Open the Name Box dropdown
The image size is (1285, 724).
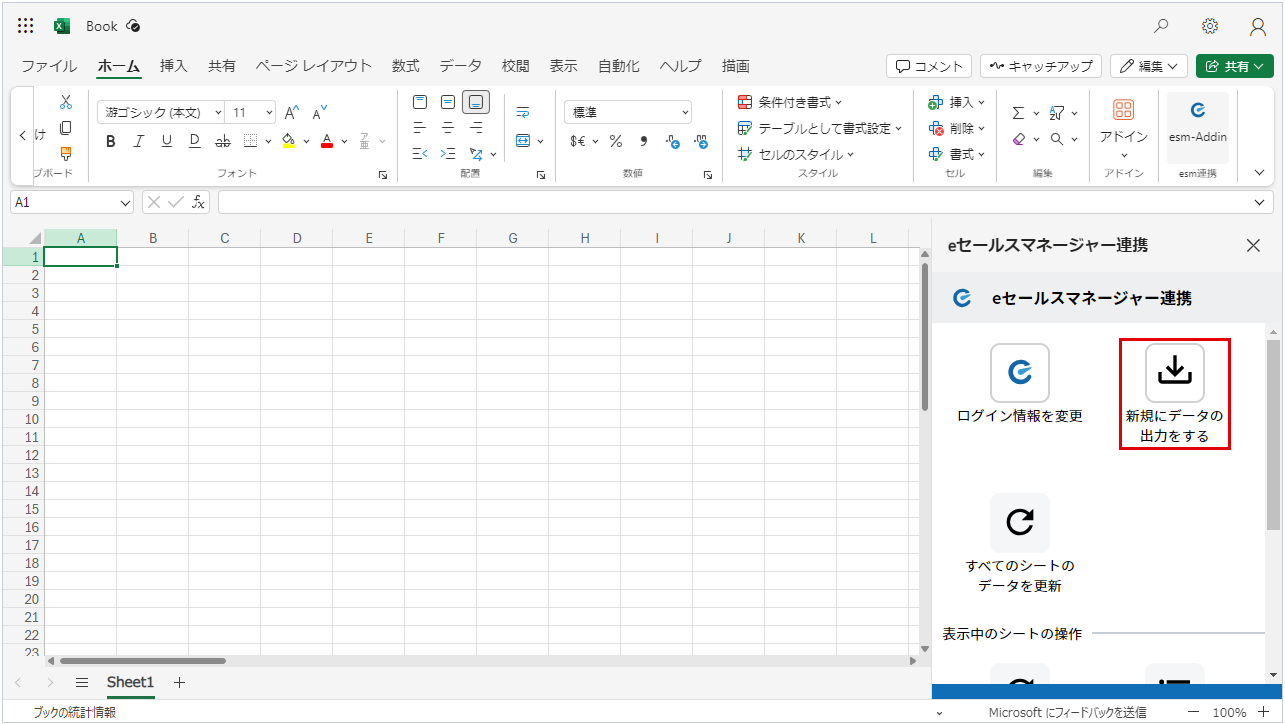click(x=125, y=202)
